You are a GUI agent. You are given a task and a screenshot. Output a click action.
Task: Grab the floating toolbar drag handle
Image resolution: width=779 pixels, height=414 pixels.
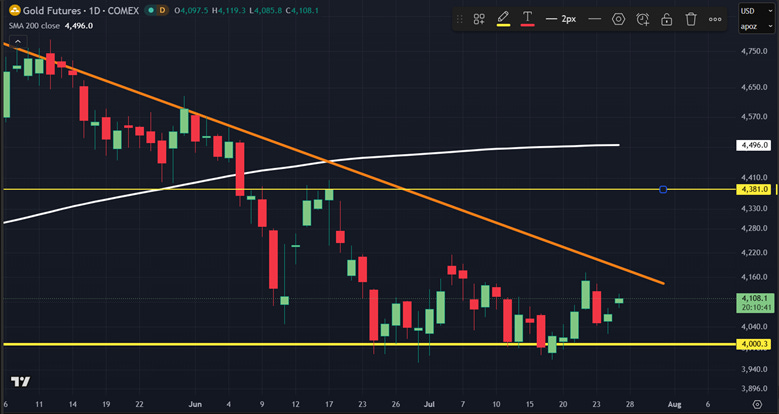click(460, 19)
